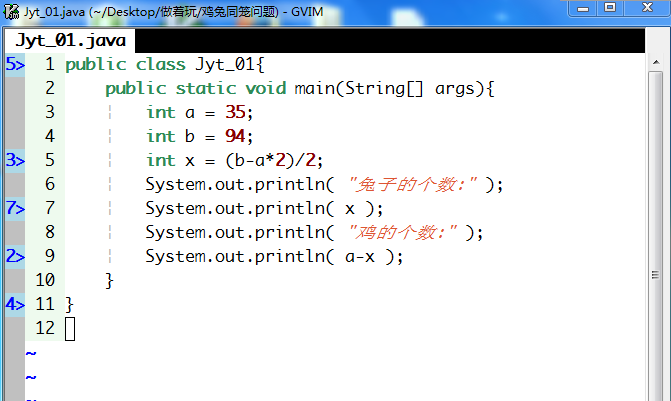Maximize the GVIM window
The width and height of the screenshot is (671, 401).
(x=610, y=8)
